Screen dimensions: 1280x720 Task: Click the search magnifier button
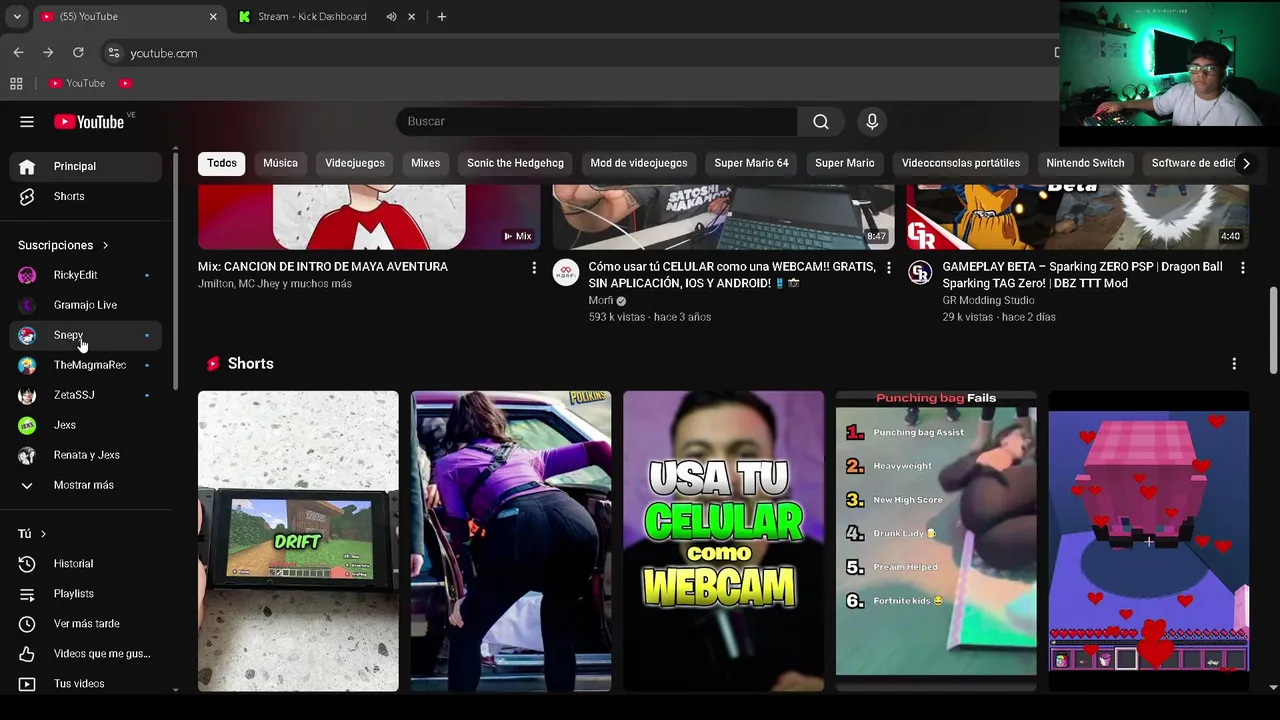(x=821, y=122)
